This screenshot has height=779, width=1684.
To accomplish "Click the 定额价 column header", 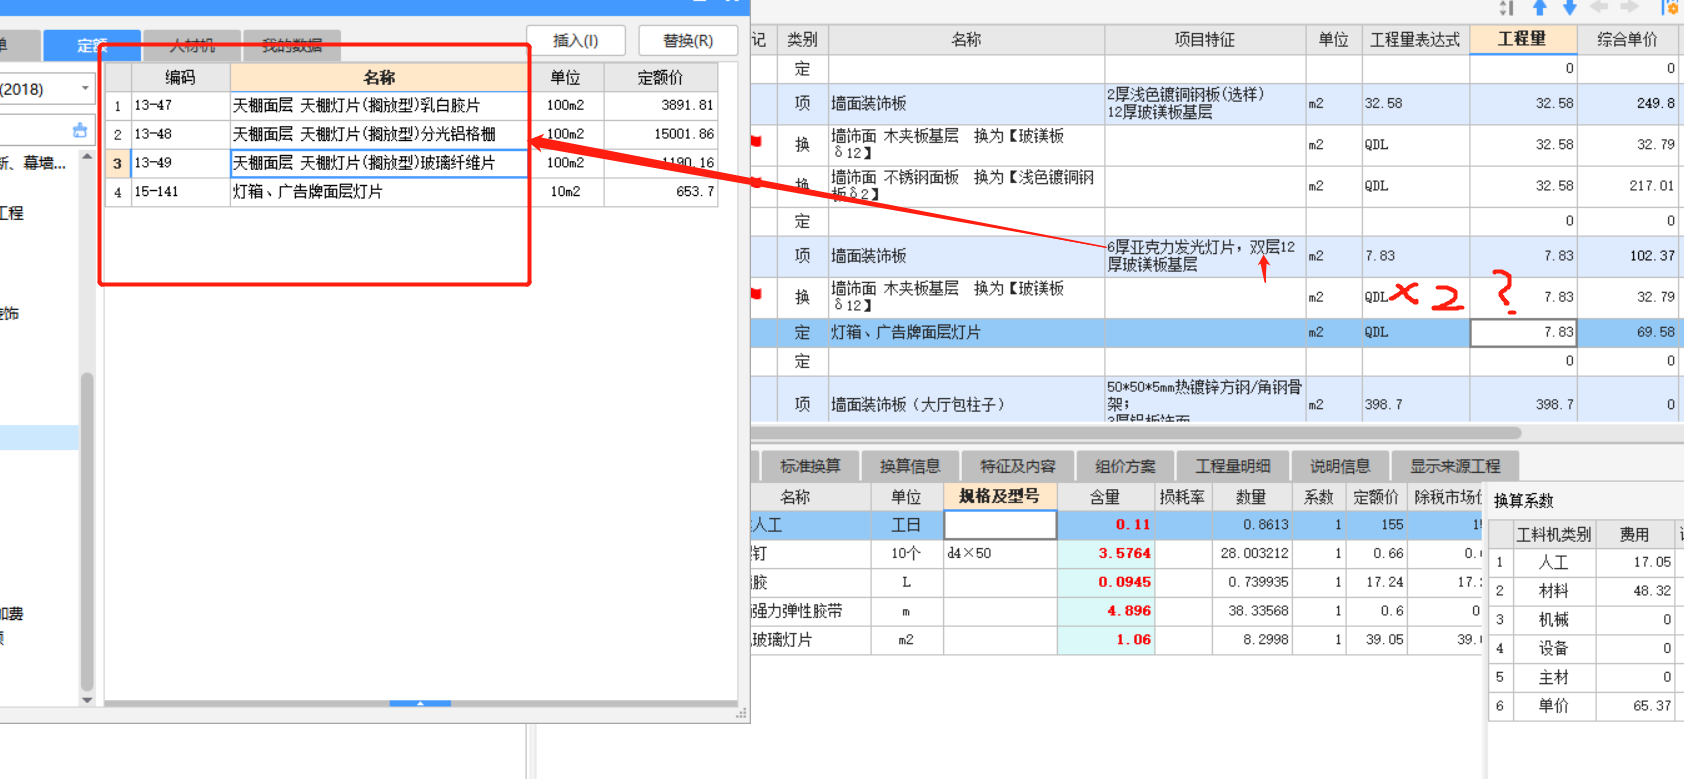I will tap(660, 77).
